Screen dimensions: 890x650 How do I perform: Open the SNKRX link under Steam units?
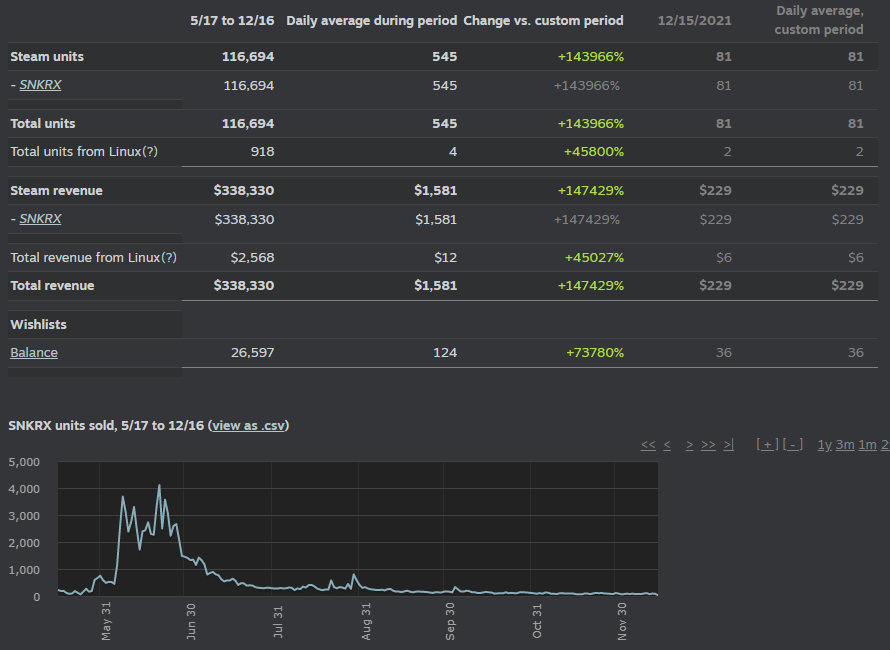click(40, 85)
